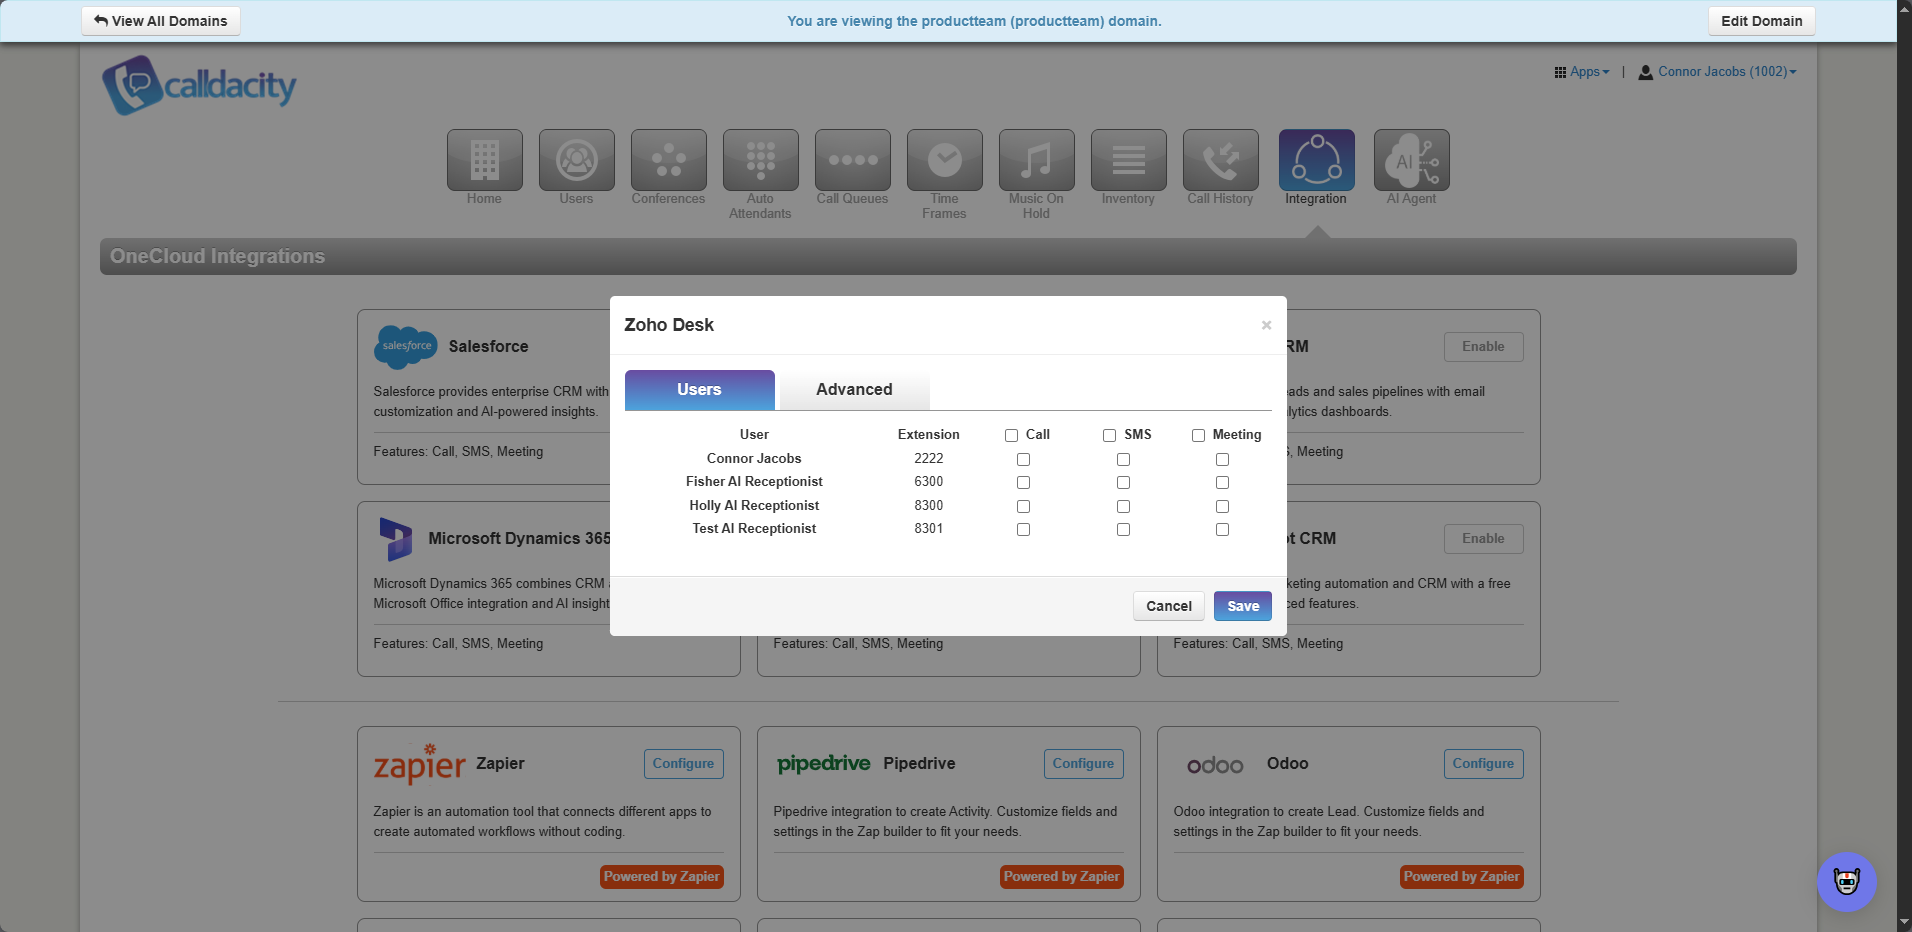Go to the Users navigation icon
This screenshot has height=932, width=1912.
(576, 160)
